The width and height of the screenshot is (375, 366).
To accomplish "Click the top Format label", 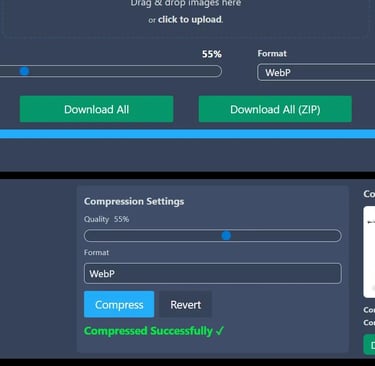I will [272, 53].
